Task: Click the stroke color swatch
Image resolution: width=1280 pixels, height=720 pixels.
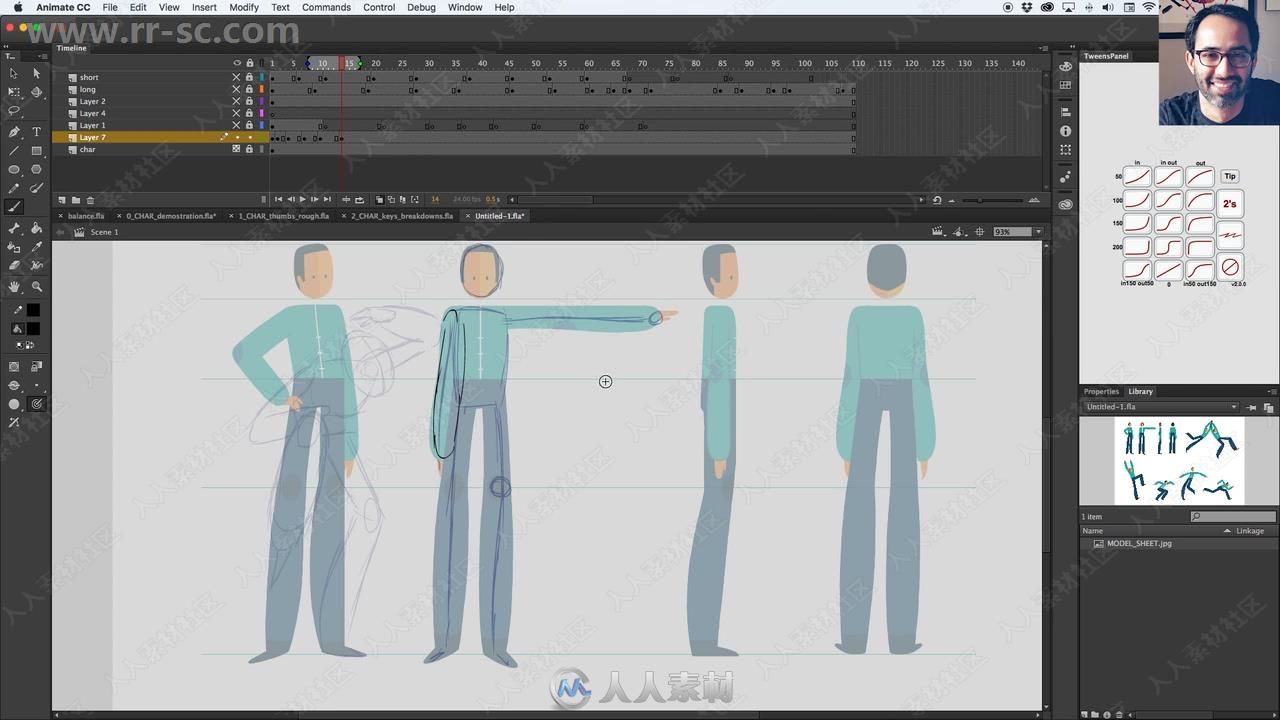Action: tap(33, 310)
